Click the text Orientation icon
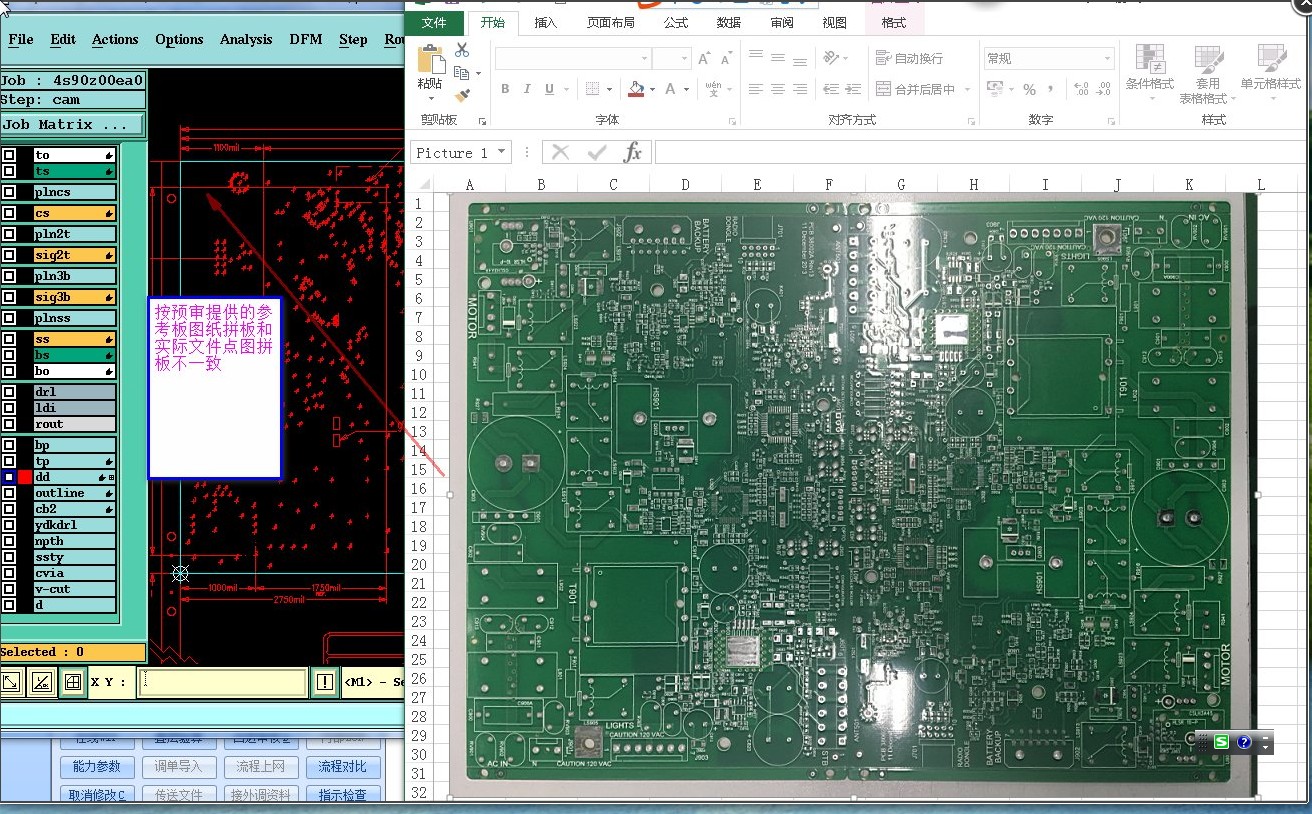Viewport: 1312px width, 814px height. (x=831, y=58)
